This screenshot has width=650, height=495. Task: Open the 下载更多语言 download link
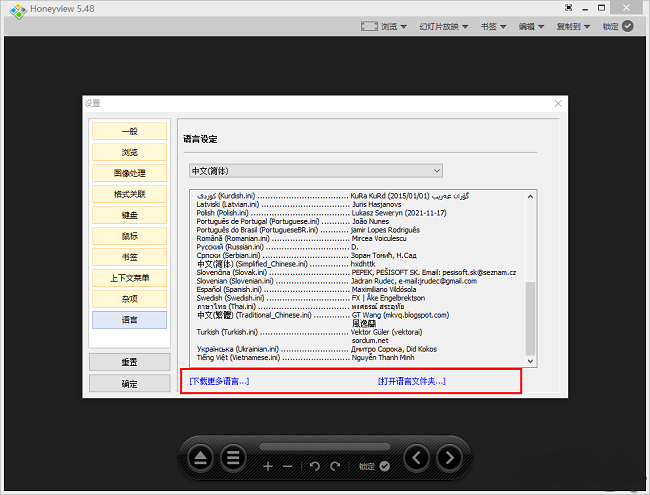[x=219, y=381]
